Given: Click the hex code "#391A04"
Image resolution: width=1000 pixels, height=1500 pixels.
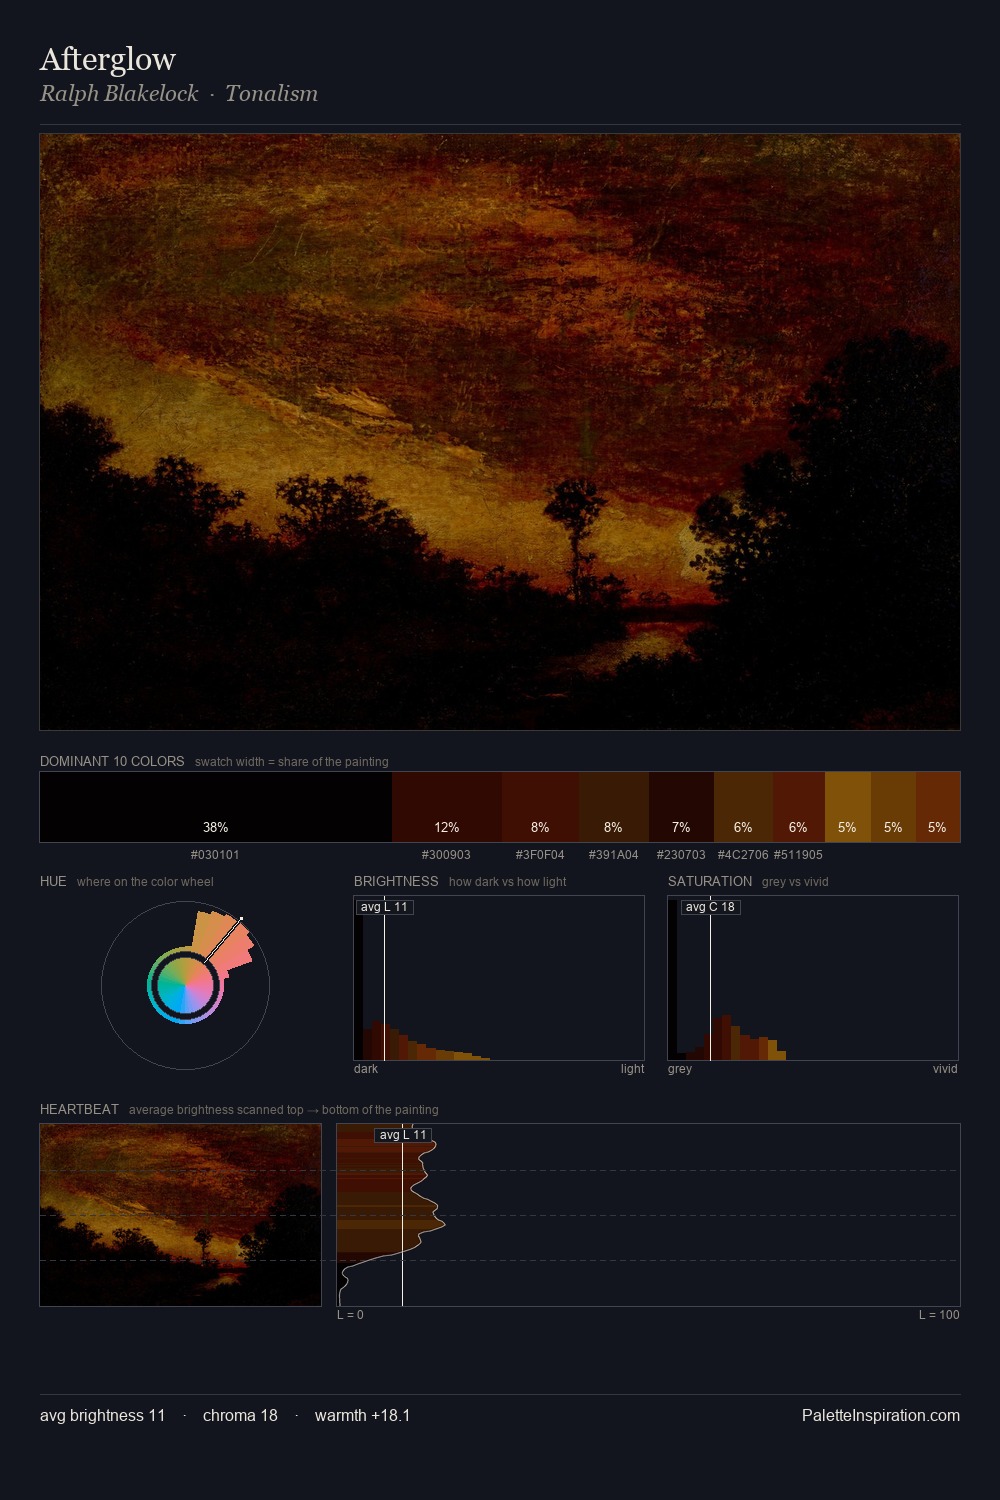Looking at the screenshot, I should click(x=613, y=855).
